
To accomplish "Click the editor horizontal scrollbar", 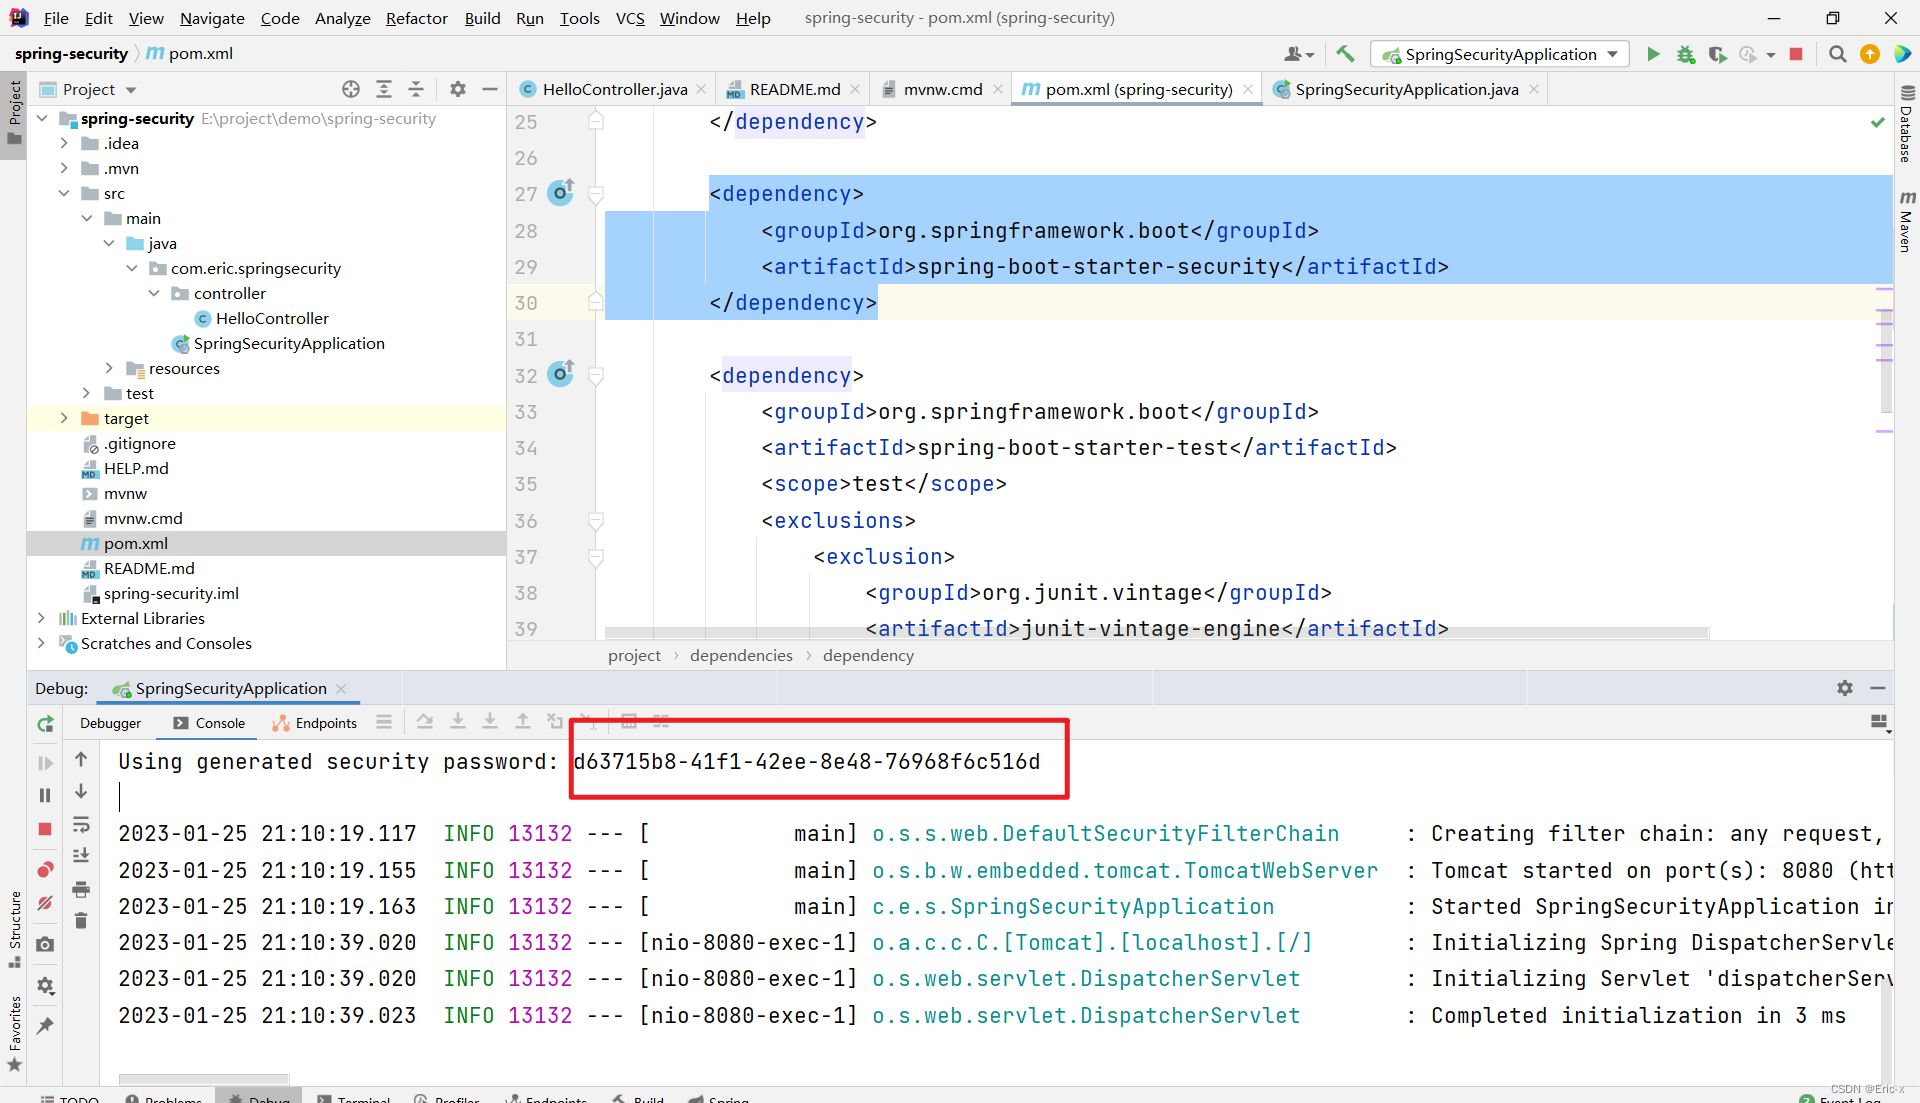I will [1157, 633].
